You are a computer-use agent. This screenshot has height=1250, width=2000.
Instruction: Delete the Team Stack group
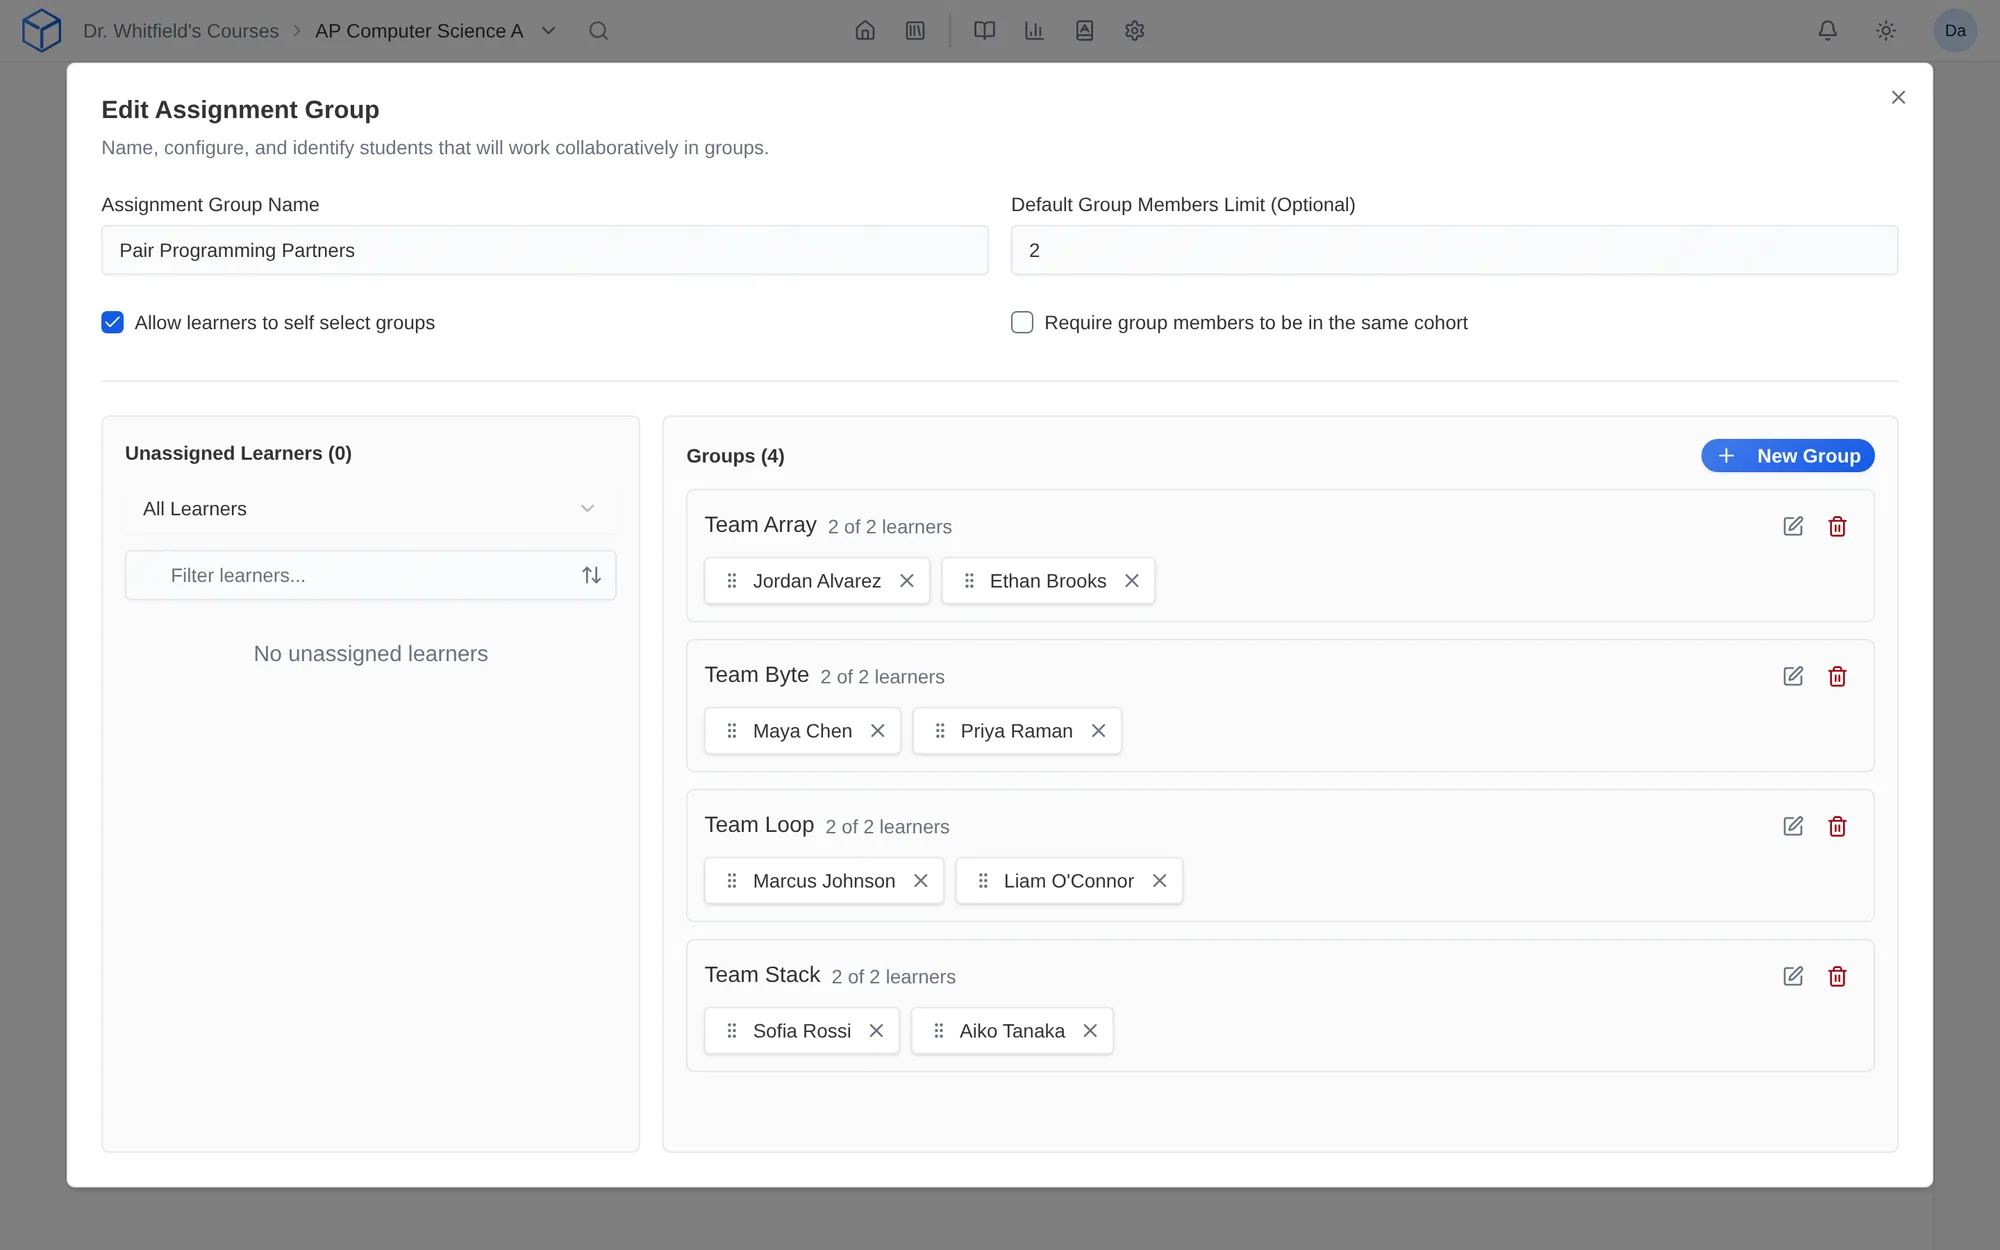1837,976
